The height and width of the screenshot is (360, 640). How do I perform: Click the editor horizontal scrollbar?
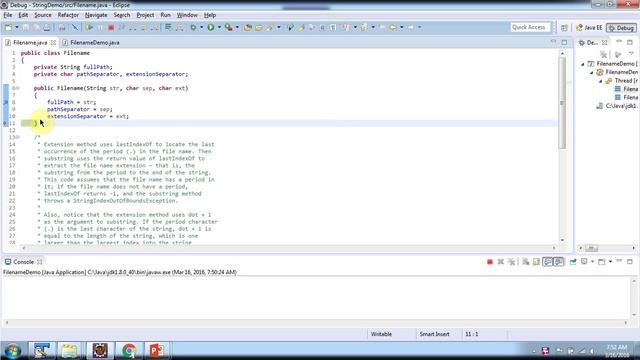coord(288,248)
